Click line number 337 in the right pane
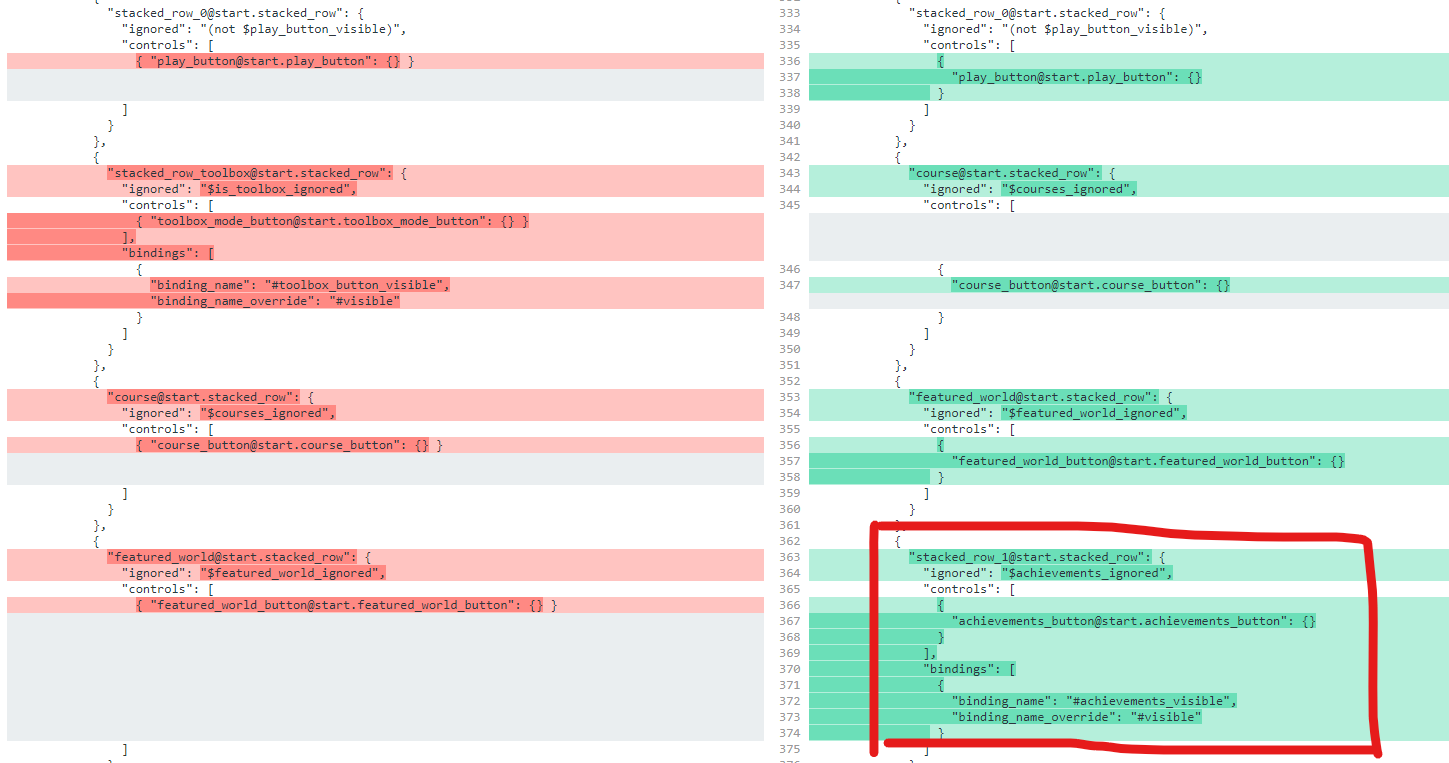 tap(789, 77)
